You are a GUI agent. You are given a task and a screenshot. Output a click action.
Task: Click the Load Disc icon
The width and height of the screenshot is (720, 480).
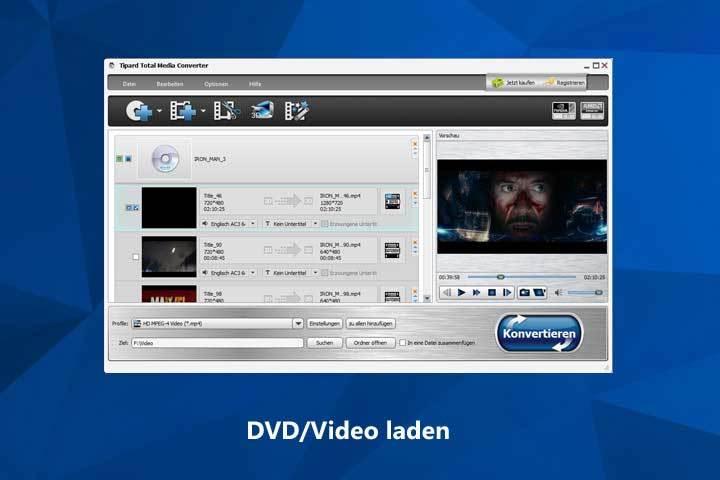(139, 110)
